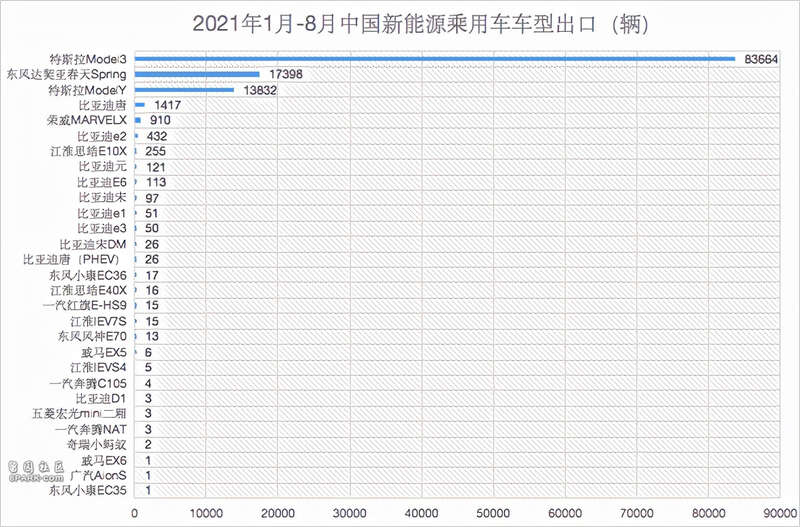Click the blue bar for 特斯拉ModelY
800x527 pixels.
click(x=184, y=90)
